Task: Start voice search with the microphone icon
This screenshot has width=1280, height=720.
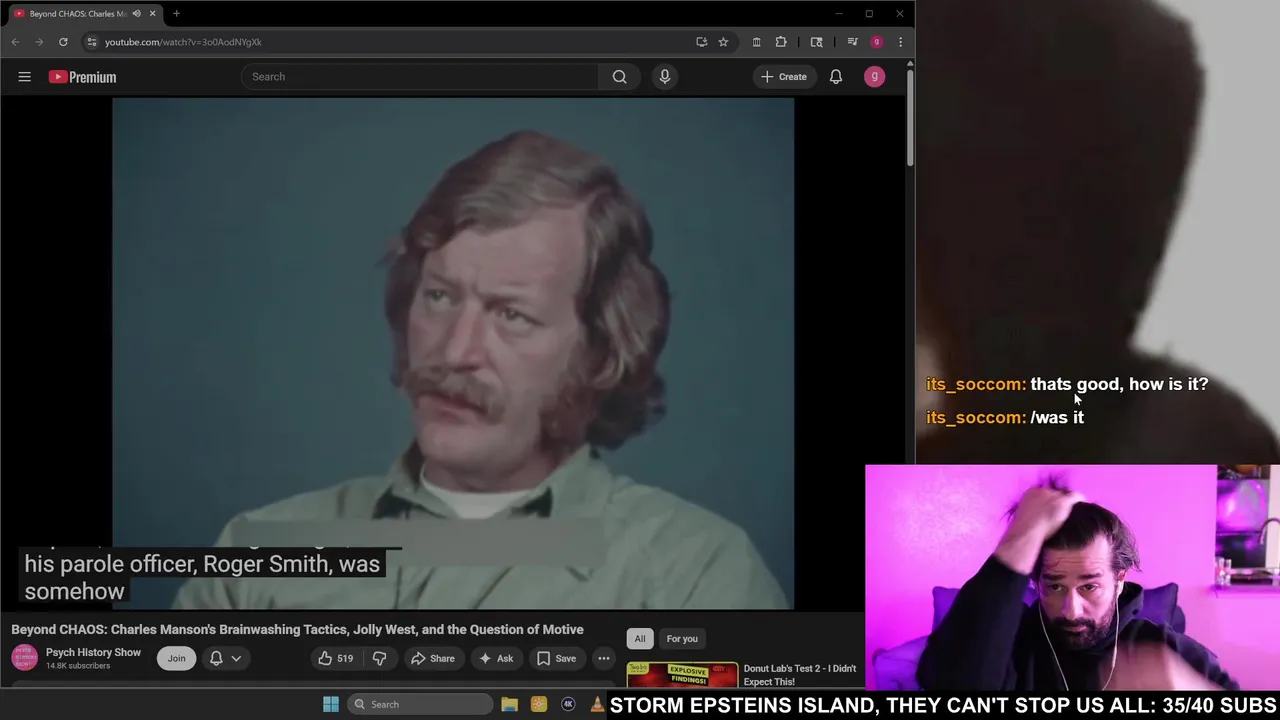Action: (665, 77)
